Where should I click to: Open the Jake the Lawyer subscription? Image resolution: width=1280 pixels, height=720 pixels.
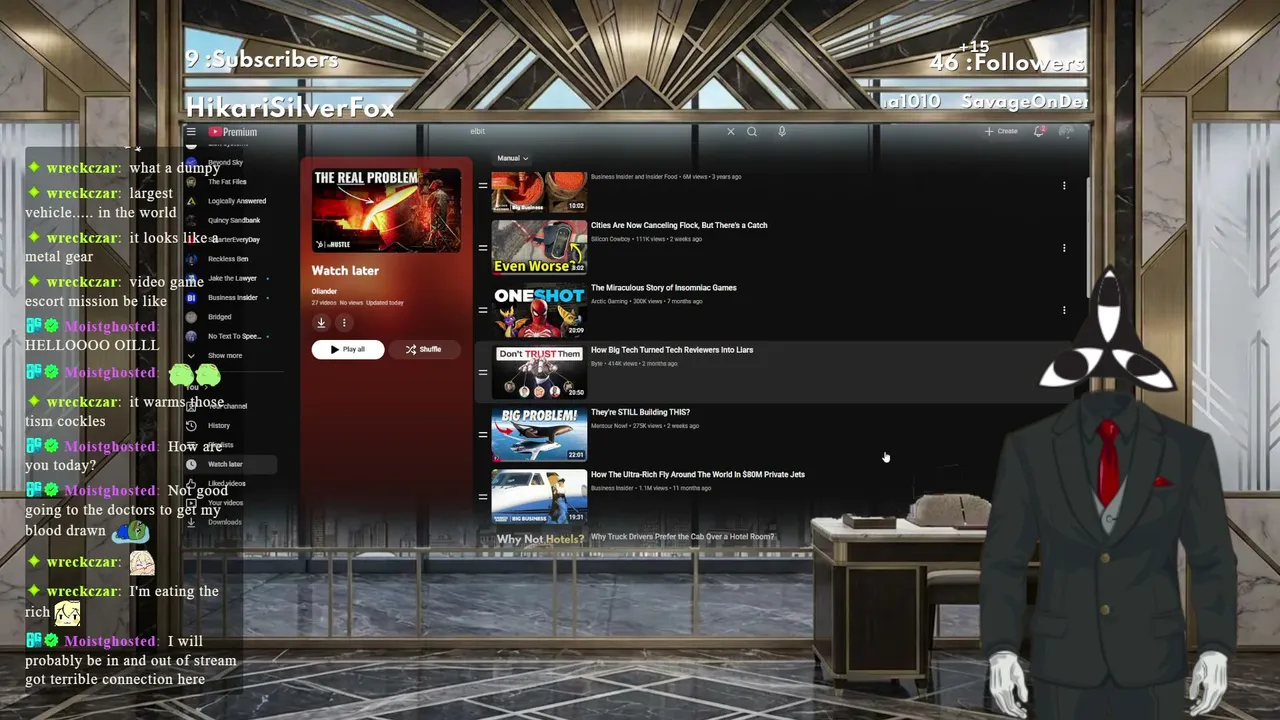click(x=229, y=278)
